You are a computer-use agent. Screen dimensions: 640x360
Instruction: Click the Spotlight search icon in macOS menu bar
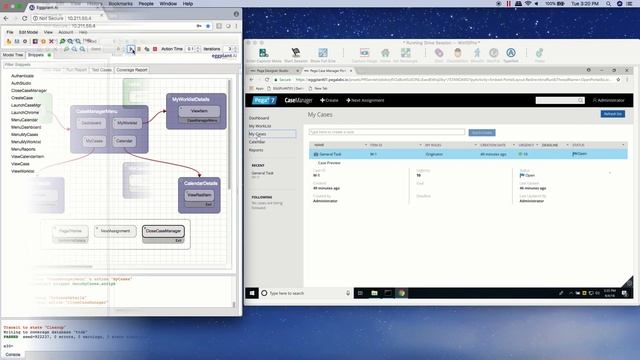tap(609, 4)
